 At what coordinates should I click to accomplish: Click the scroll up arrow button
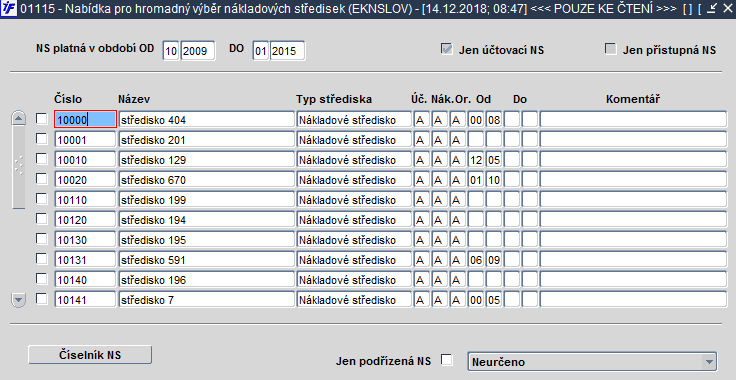click(x=18, y=118)
